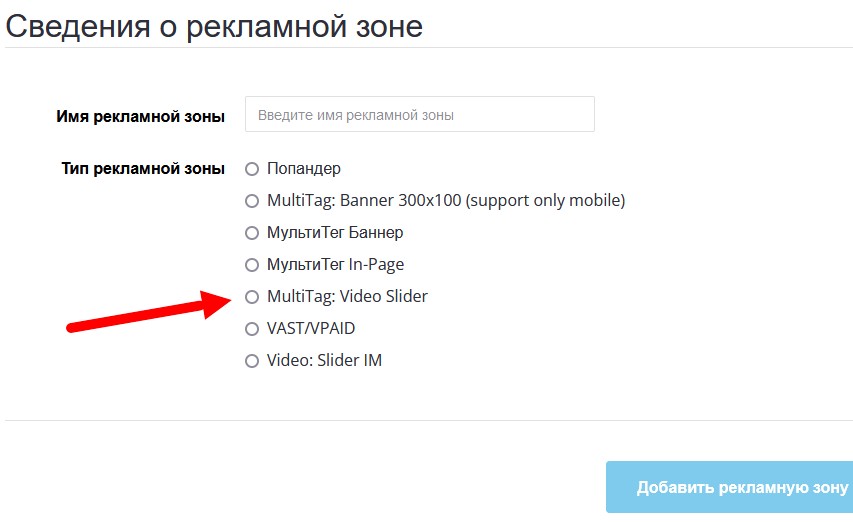Click the 'Имя рекламной зоны' field label
853x522 pixels.
pyautogui.click(x=141, y=116)
